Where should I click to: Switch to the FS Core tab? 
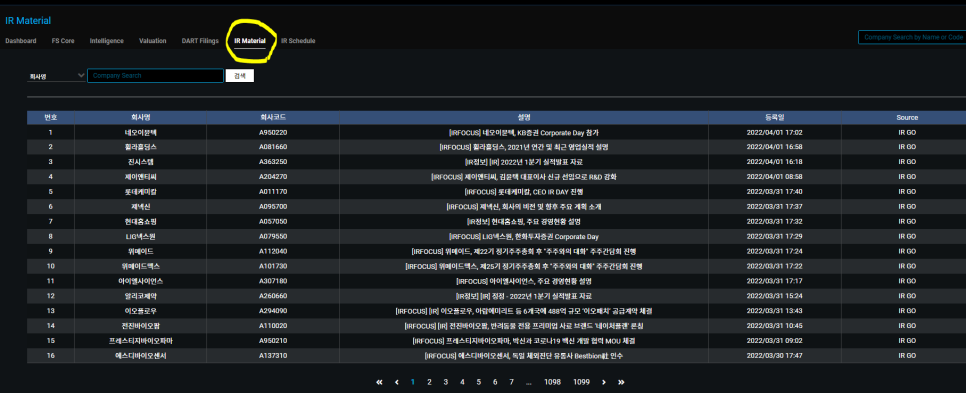[63, 41]
